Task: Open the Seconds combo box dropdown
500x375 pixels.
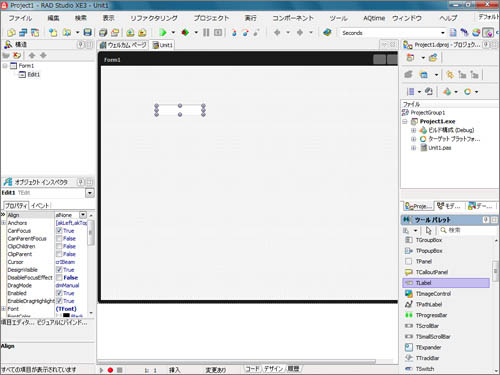Action: pos(443,33)
